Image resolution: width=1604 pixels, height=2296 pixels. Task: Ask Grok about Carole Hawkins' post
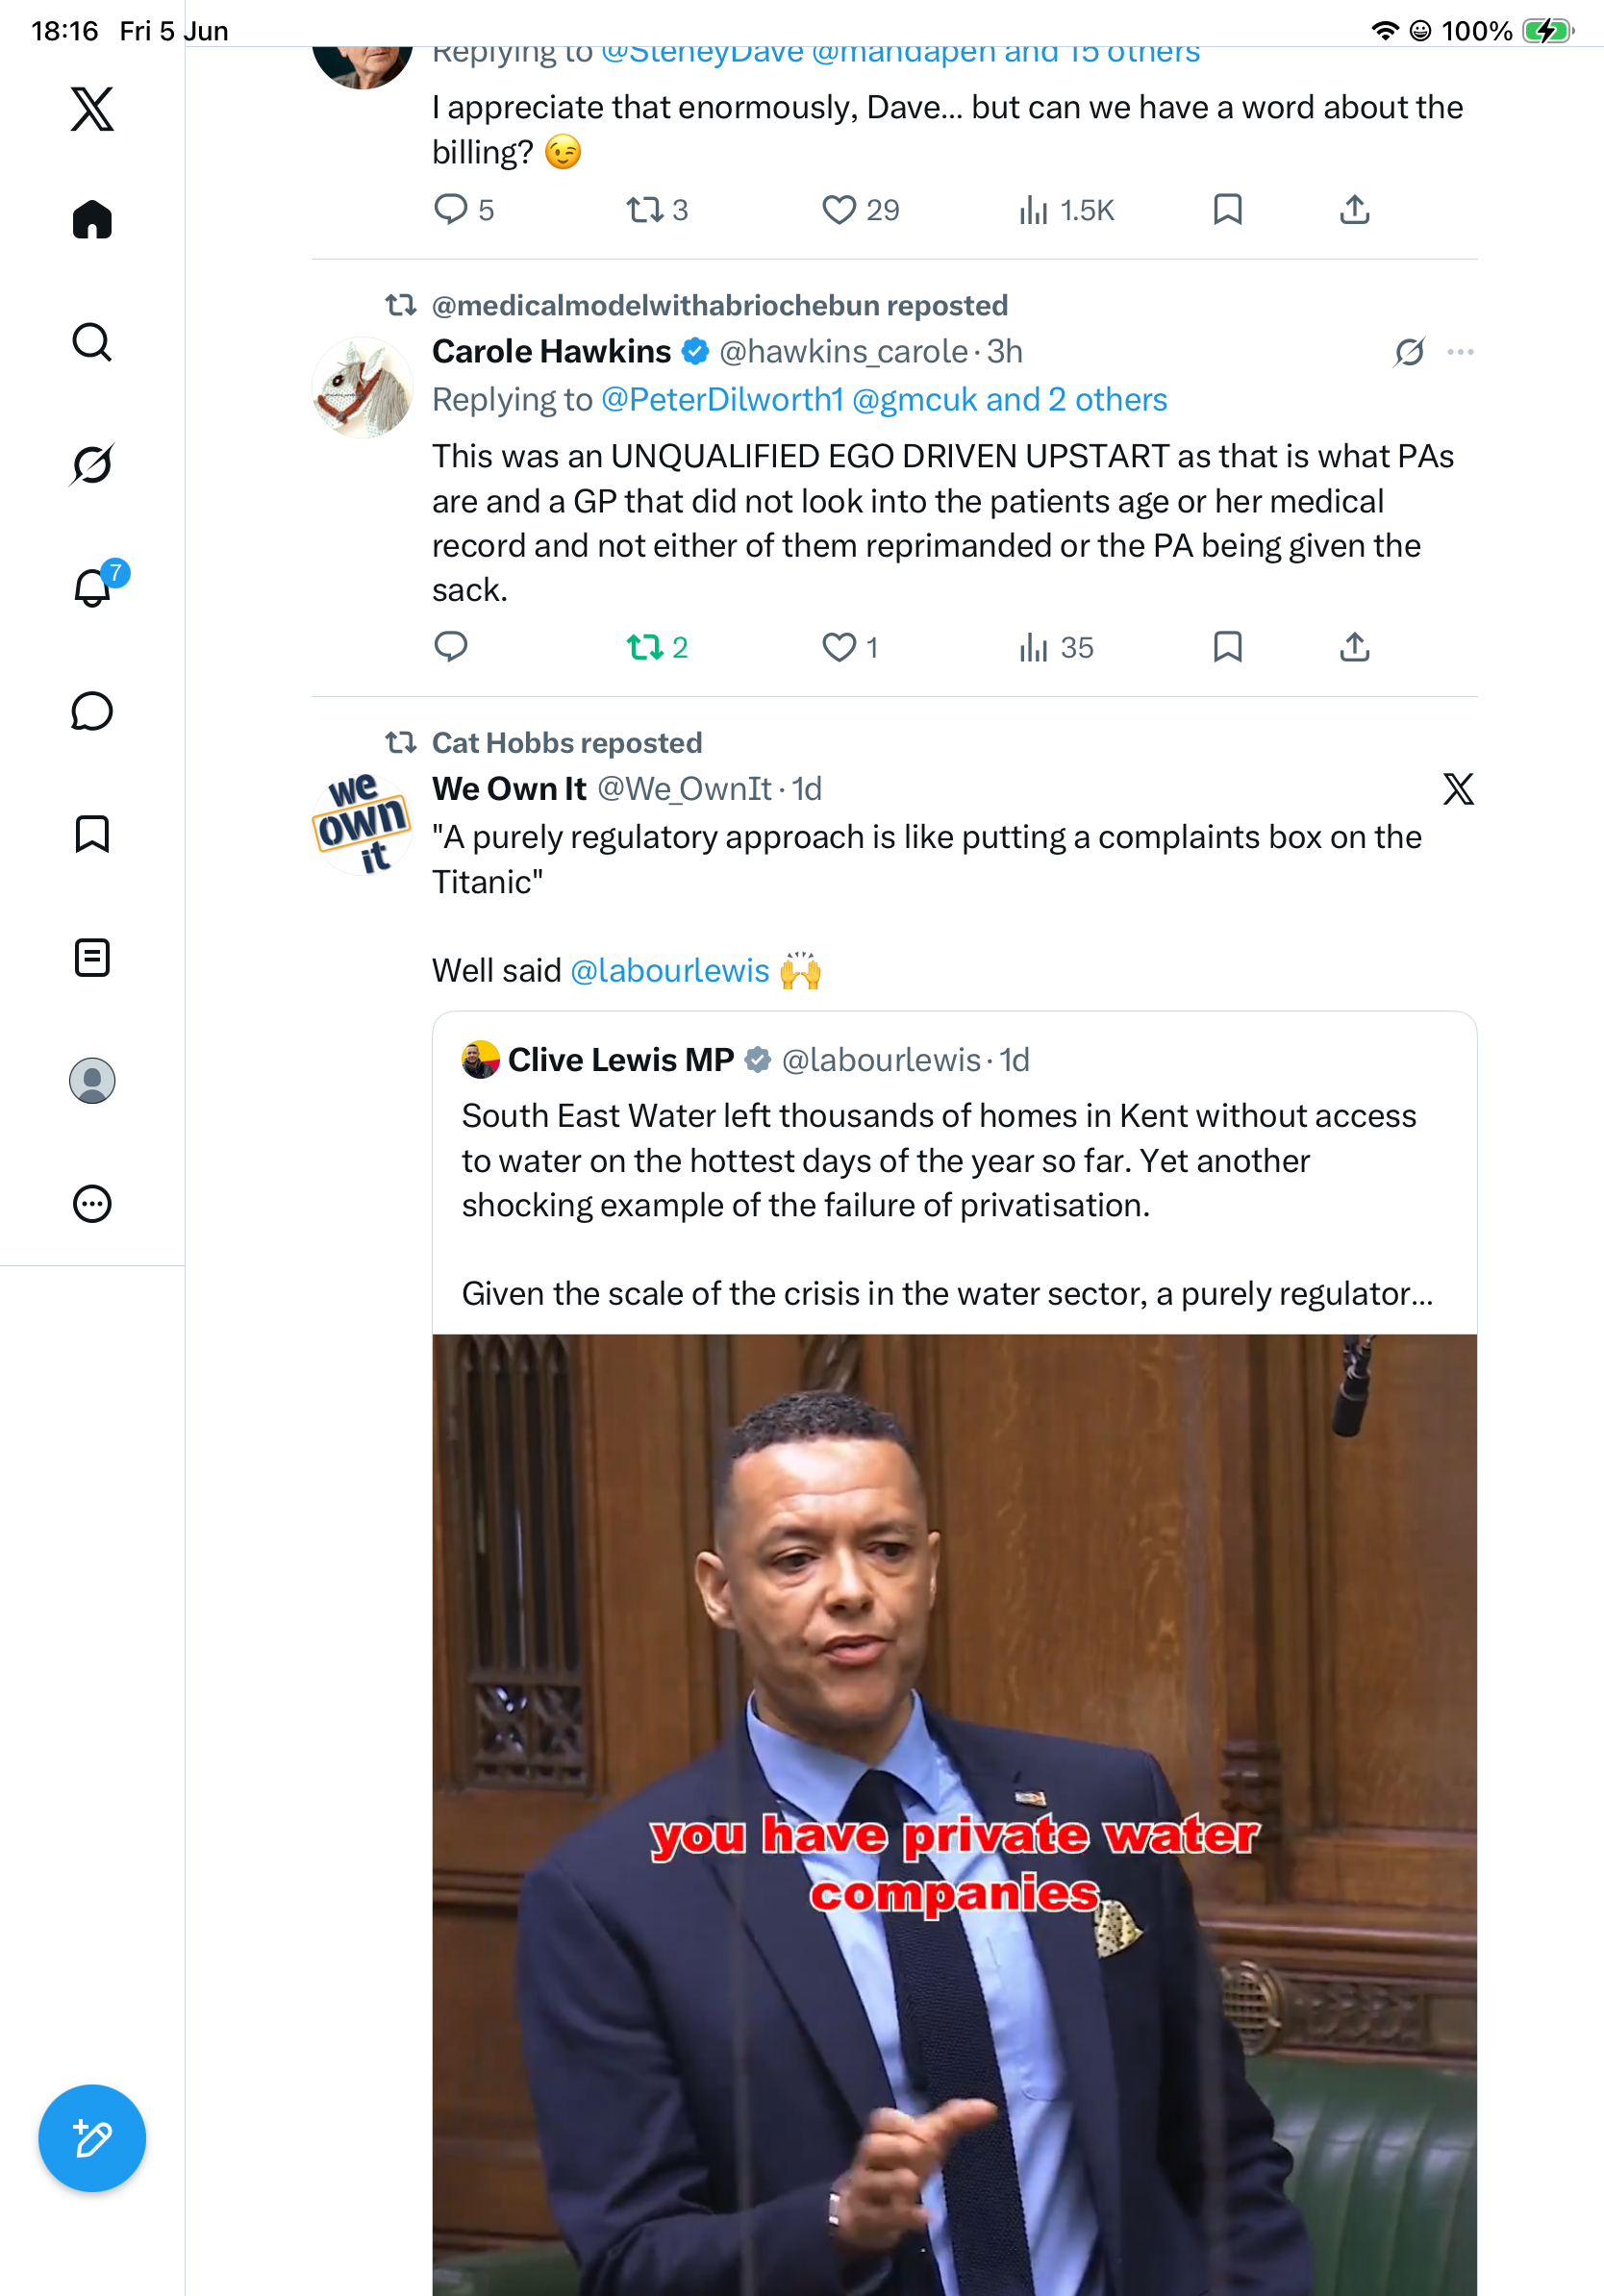(x=1409, y=352)
